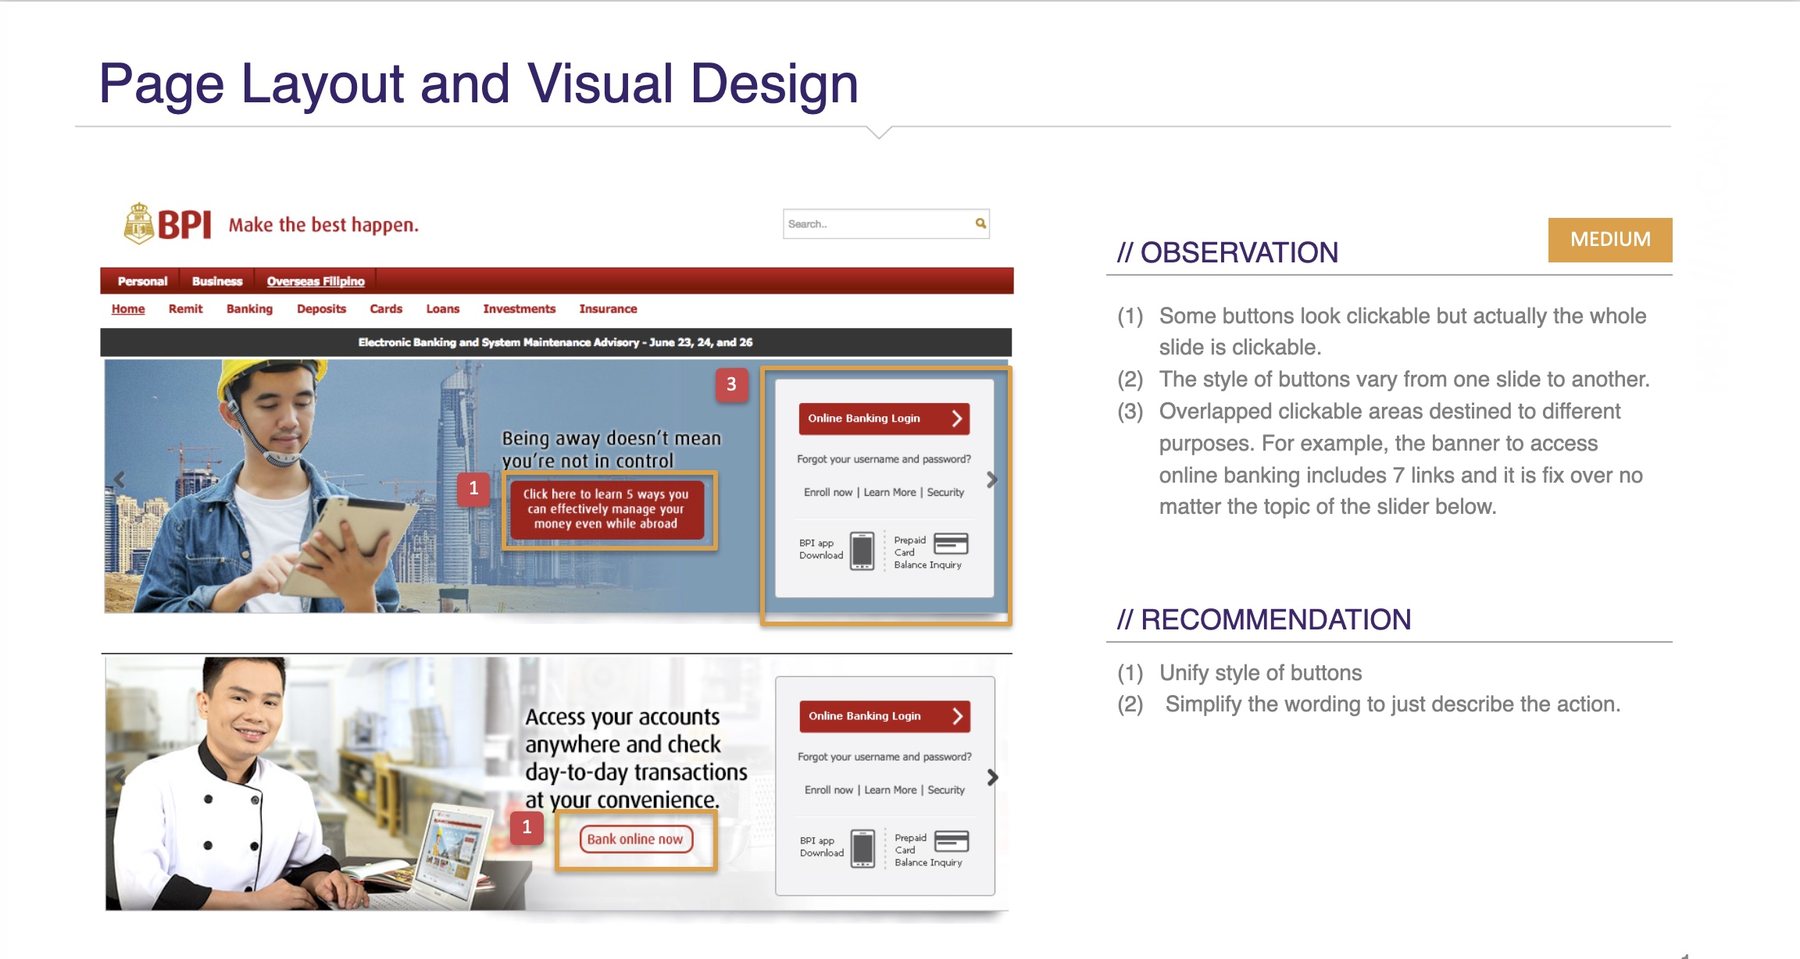The image size is (1800, 959).
Task: Click 'Learn More' in the upper slide
Action: click(890, 492)
